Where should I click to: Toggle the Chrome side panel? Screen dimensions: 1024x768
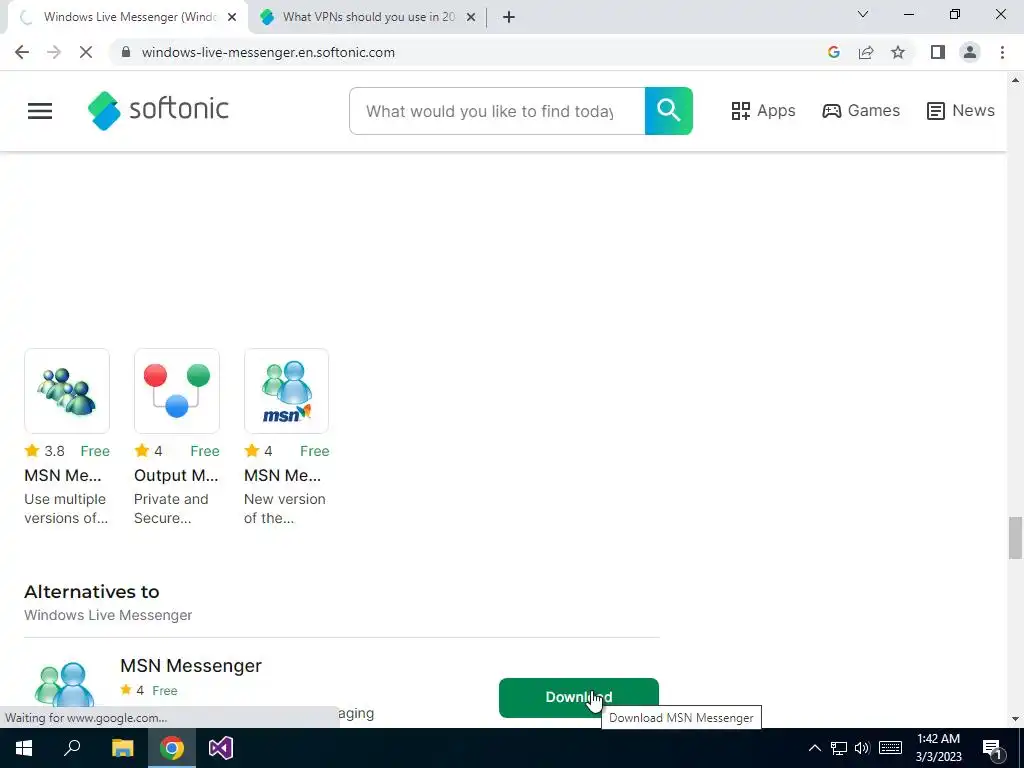click(x=938, y=52)
